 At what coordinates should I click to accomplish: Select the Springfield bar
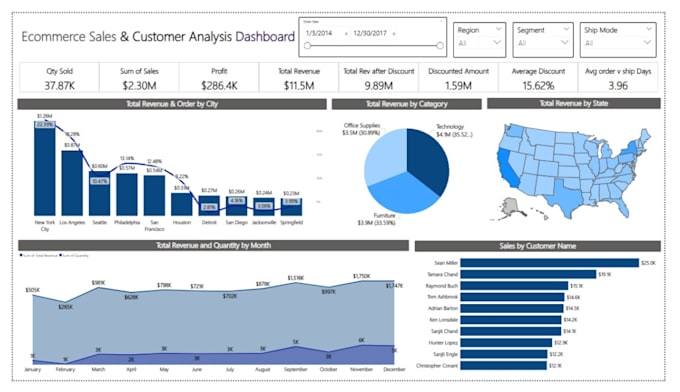click(x=291, y=207)
